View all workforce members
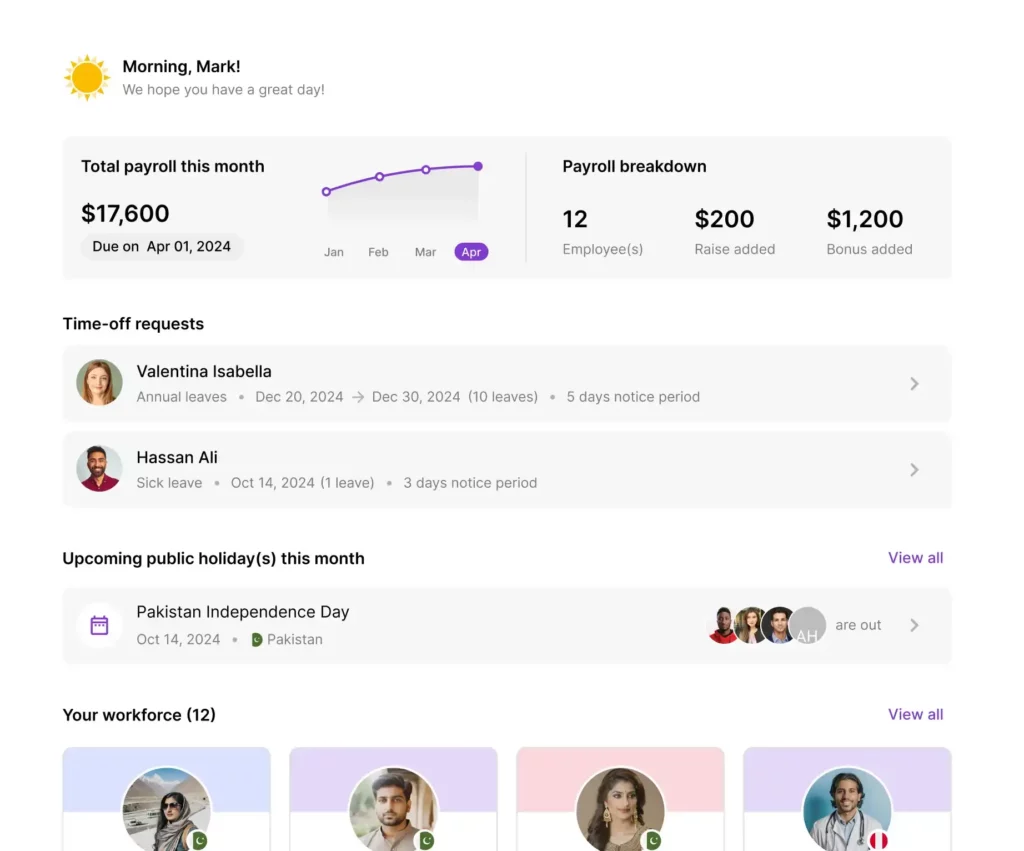Viewport: 1024px width, 851px height. (915, 714)
